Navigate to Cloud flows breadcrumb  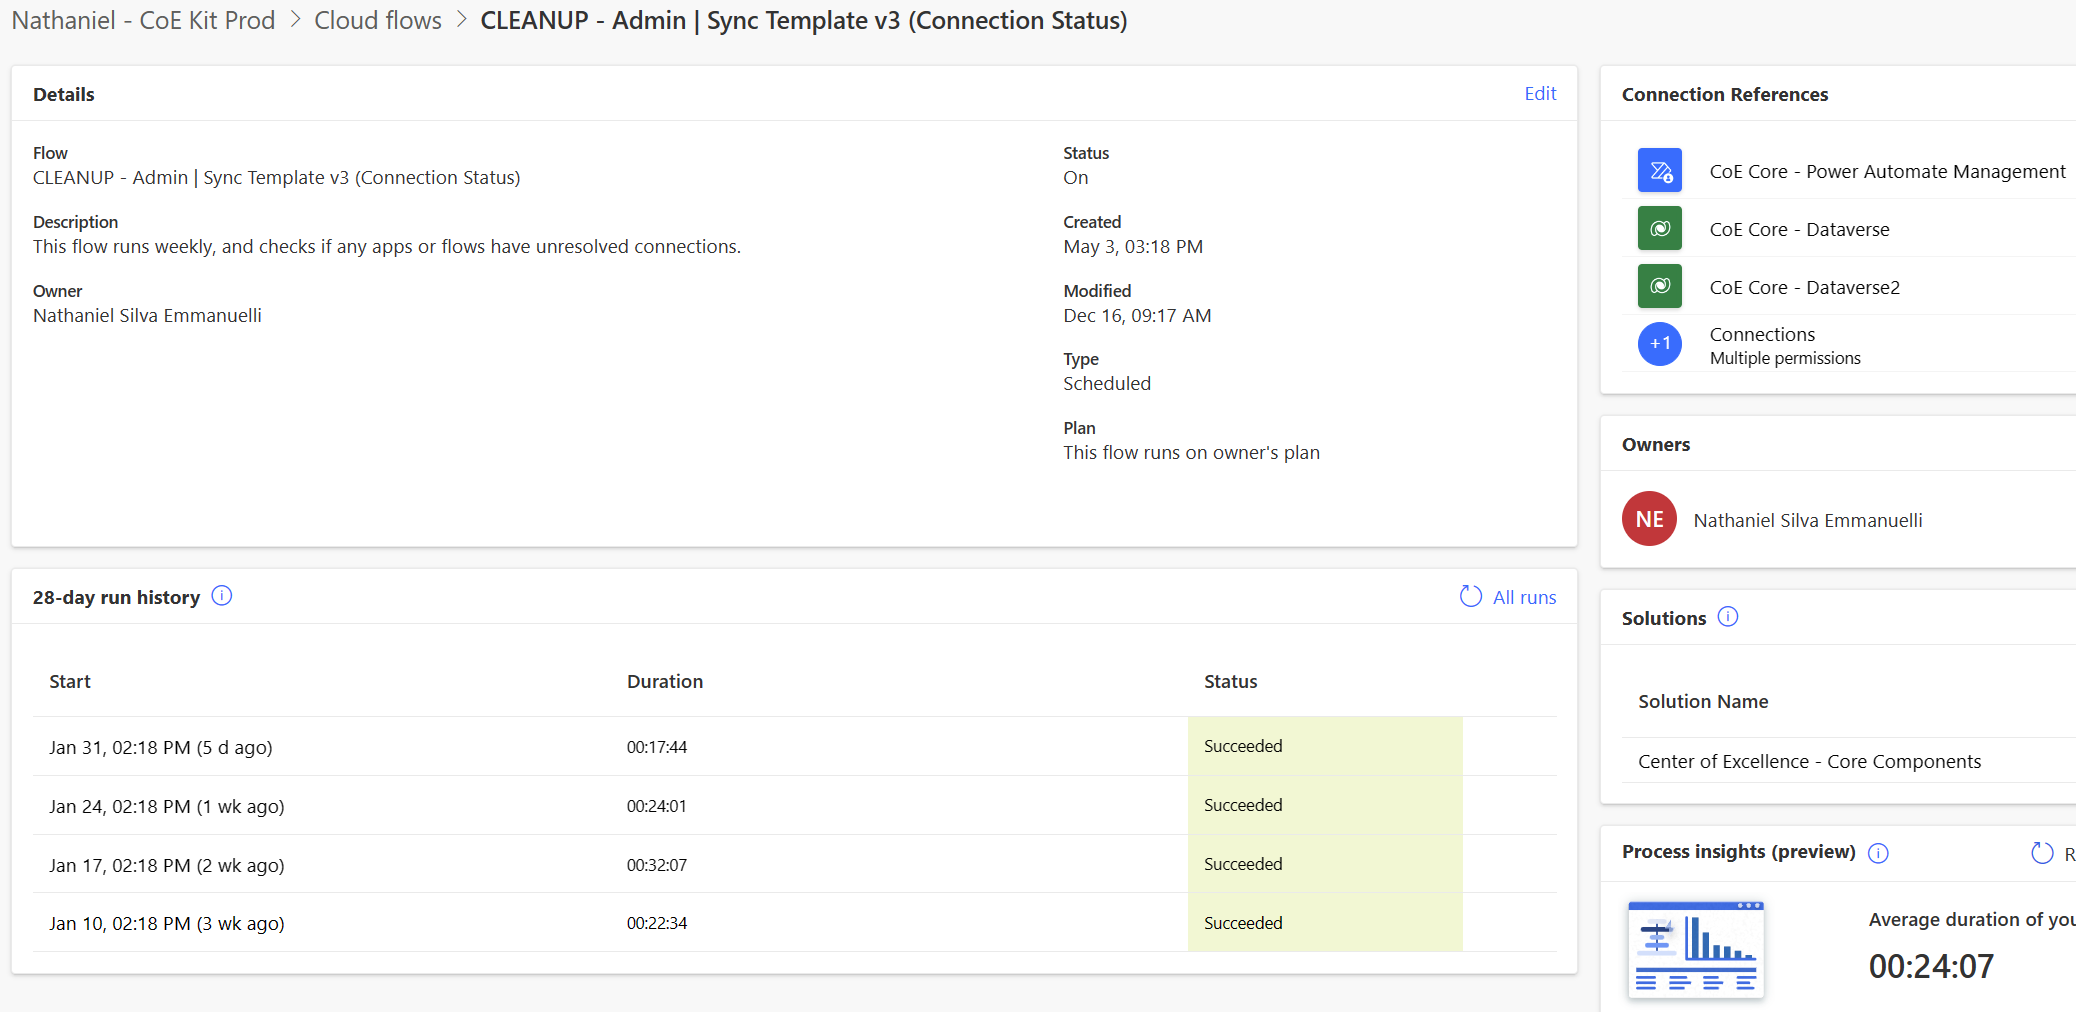tap(378, 20)
